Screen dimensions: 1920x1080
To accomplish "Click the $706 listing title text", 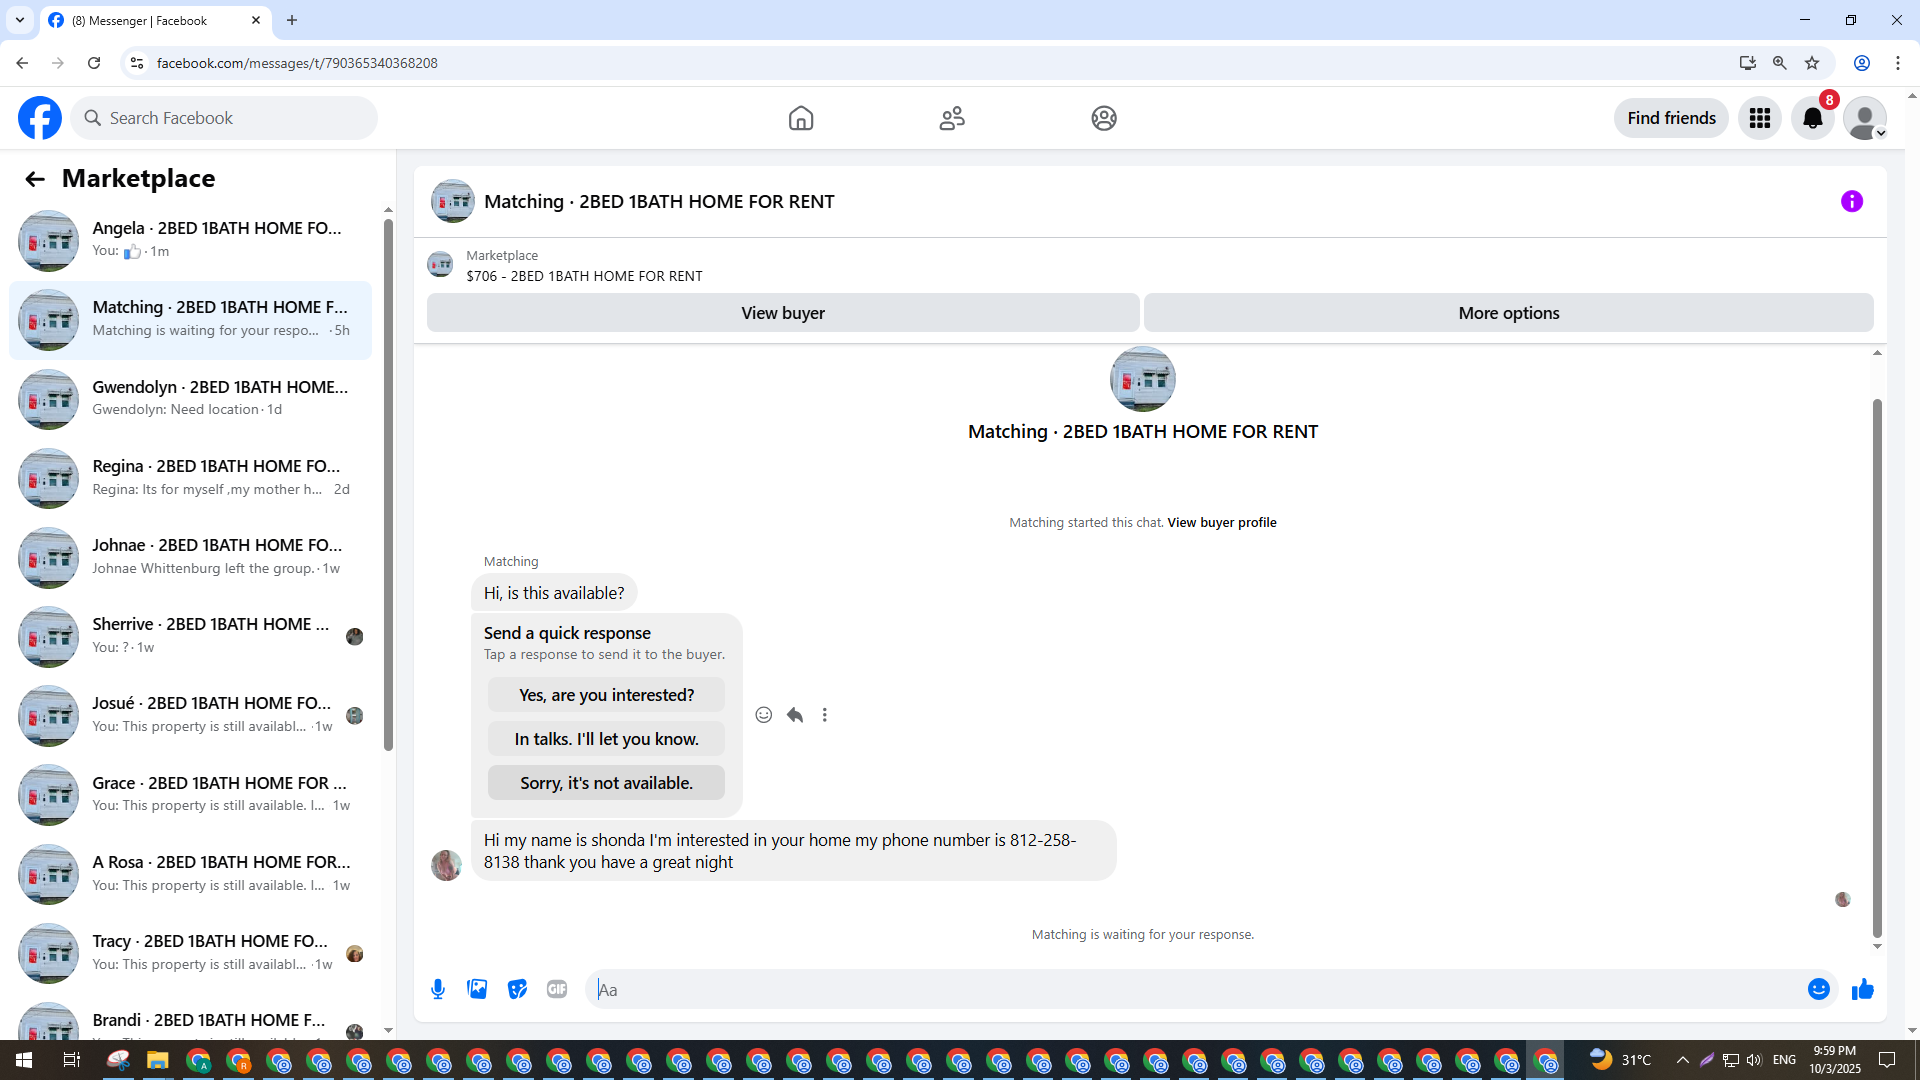I will click(584, 276).
